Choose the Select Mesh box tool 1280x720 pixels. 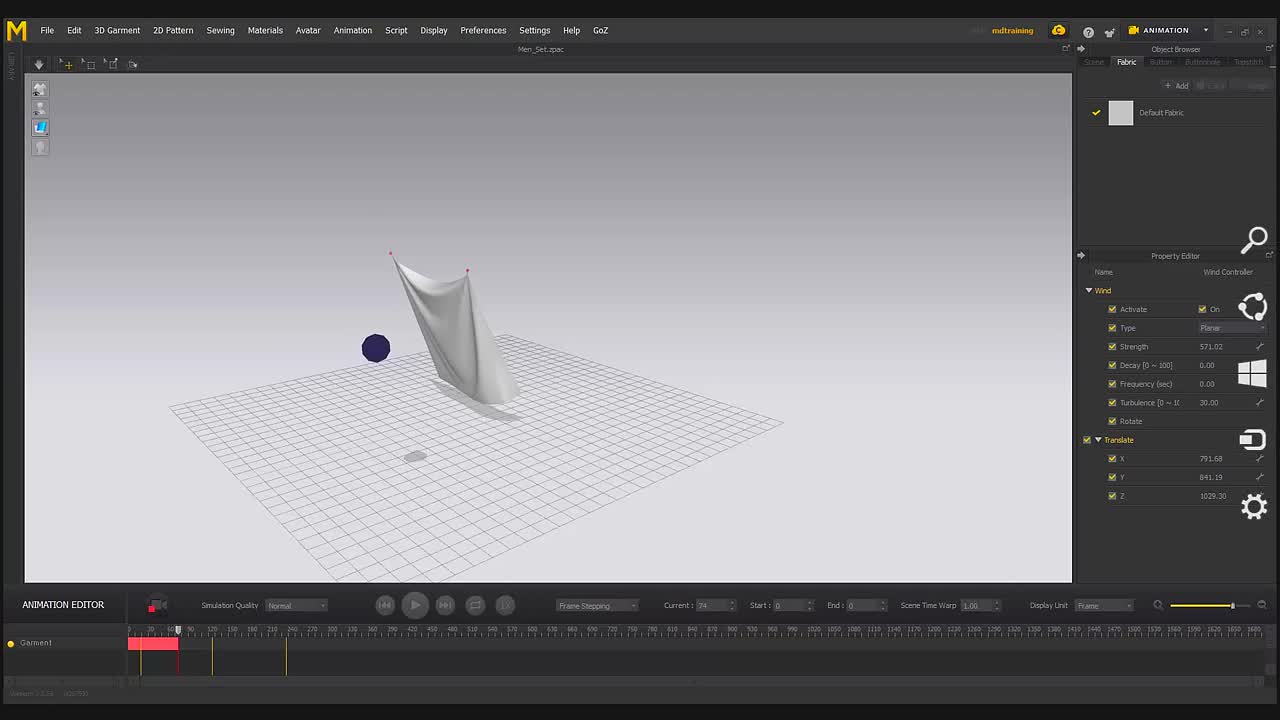[x=89, y=64]
